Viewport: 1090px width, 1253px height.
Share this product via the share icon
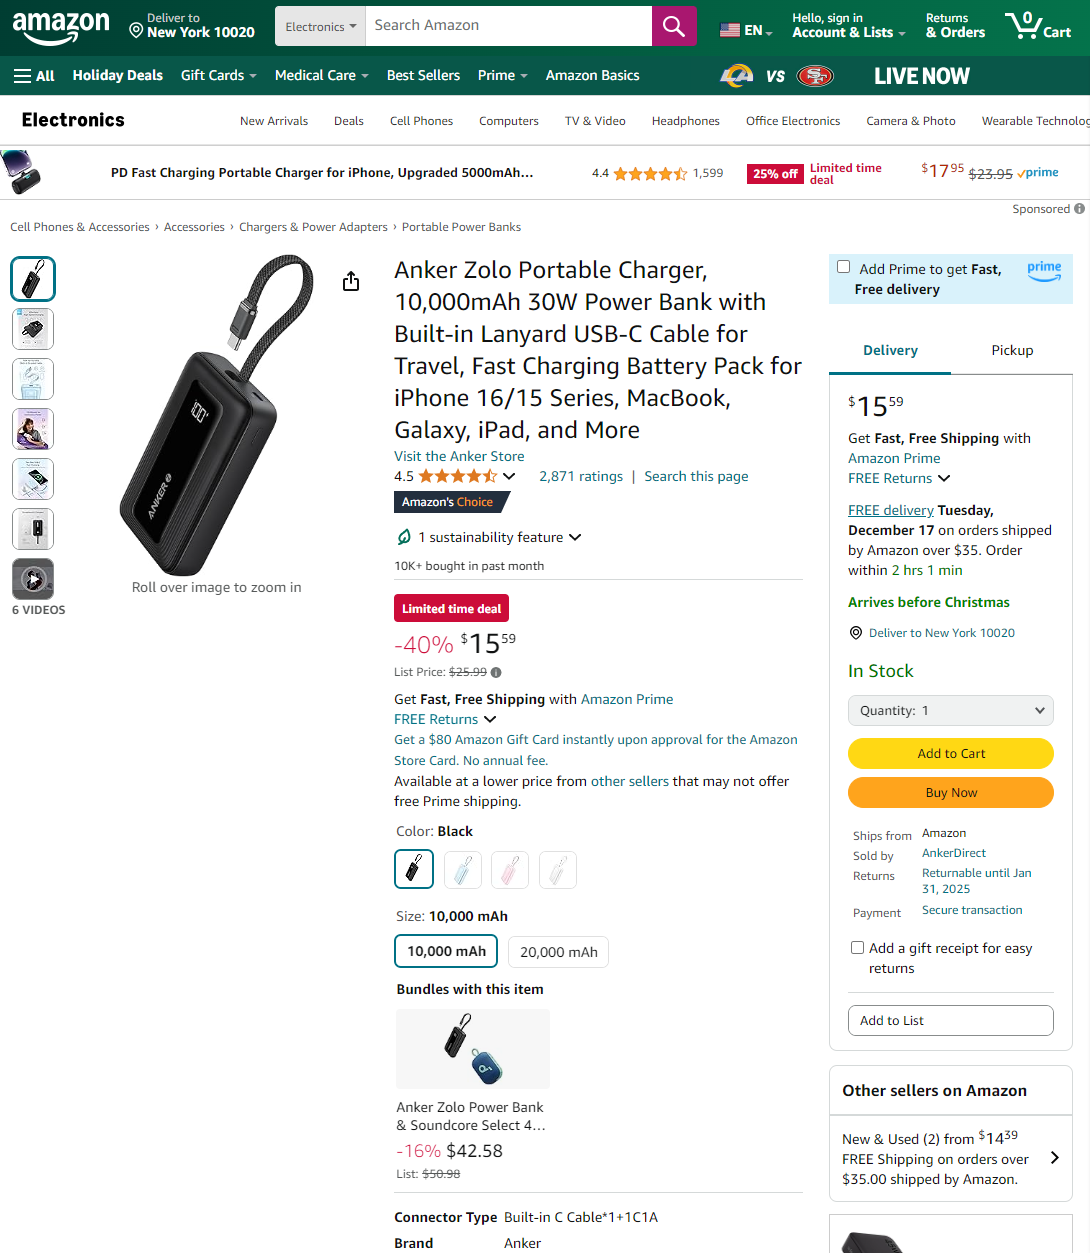351,282
